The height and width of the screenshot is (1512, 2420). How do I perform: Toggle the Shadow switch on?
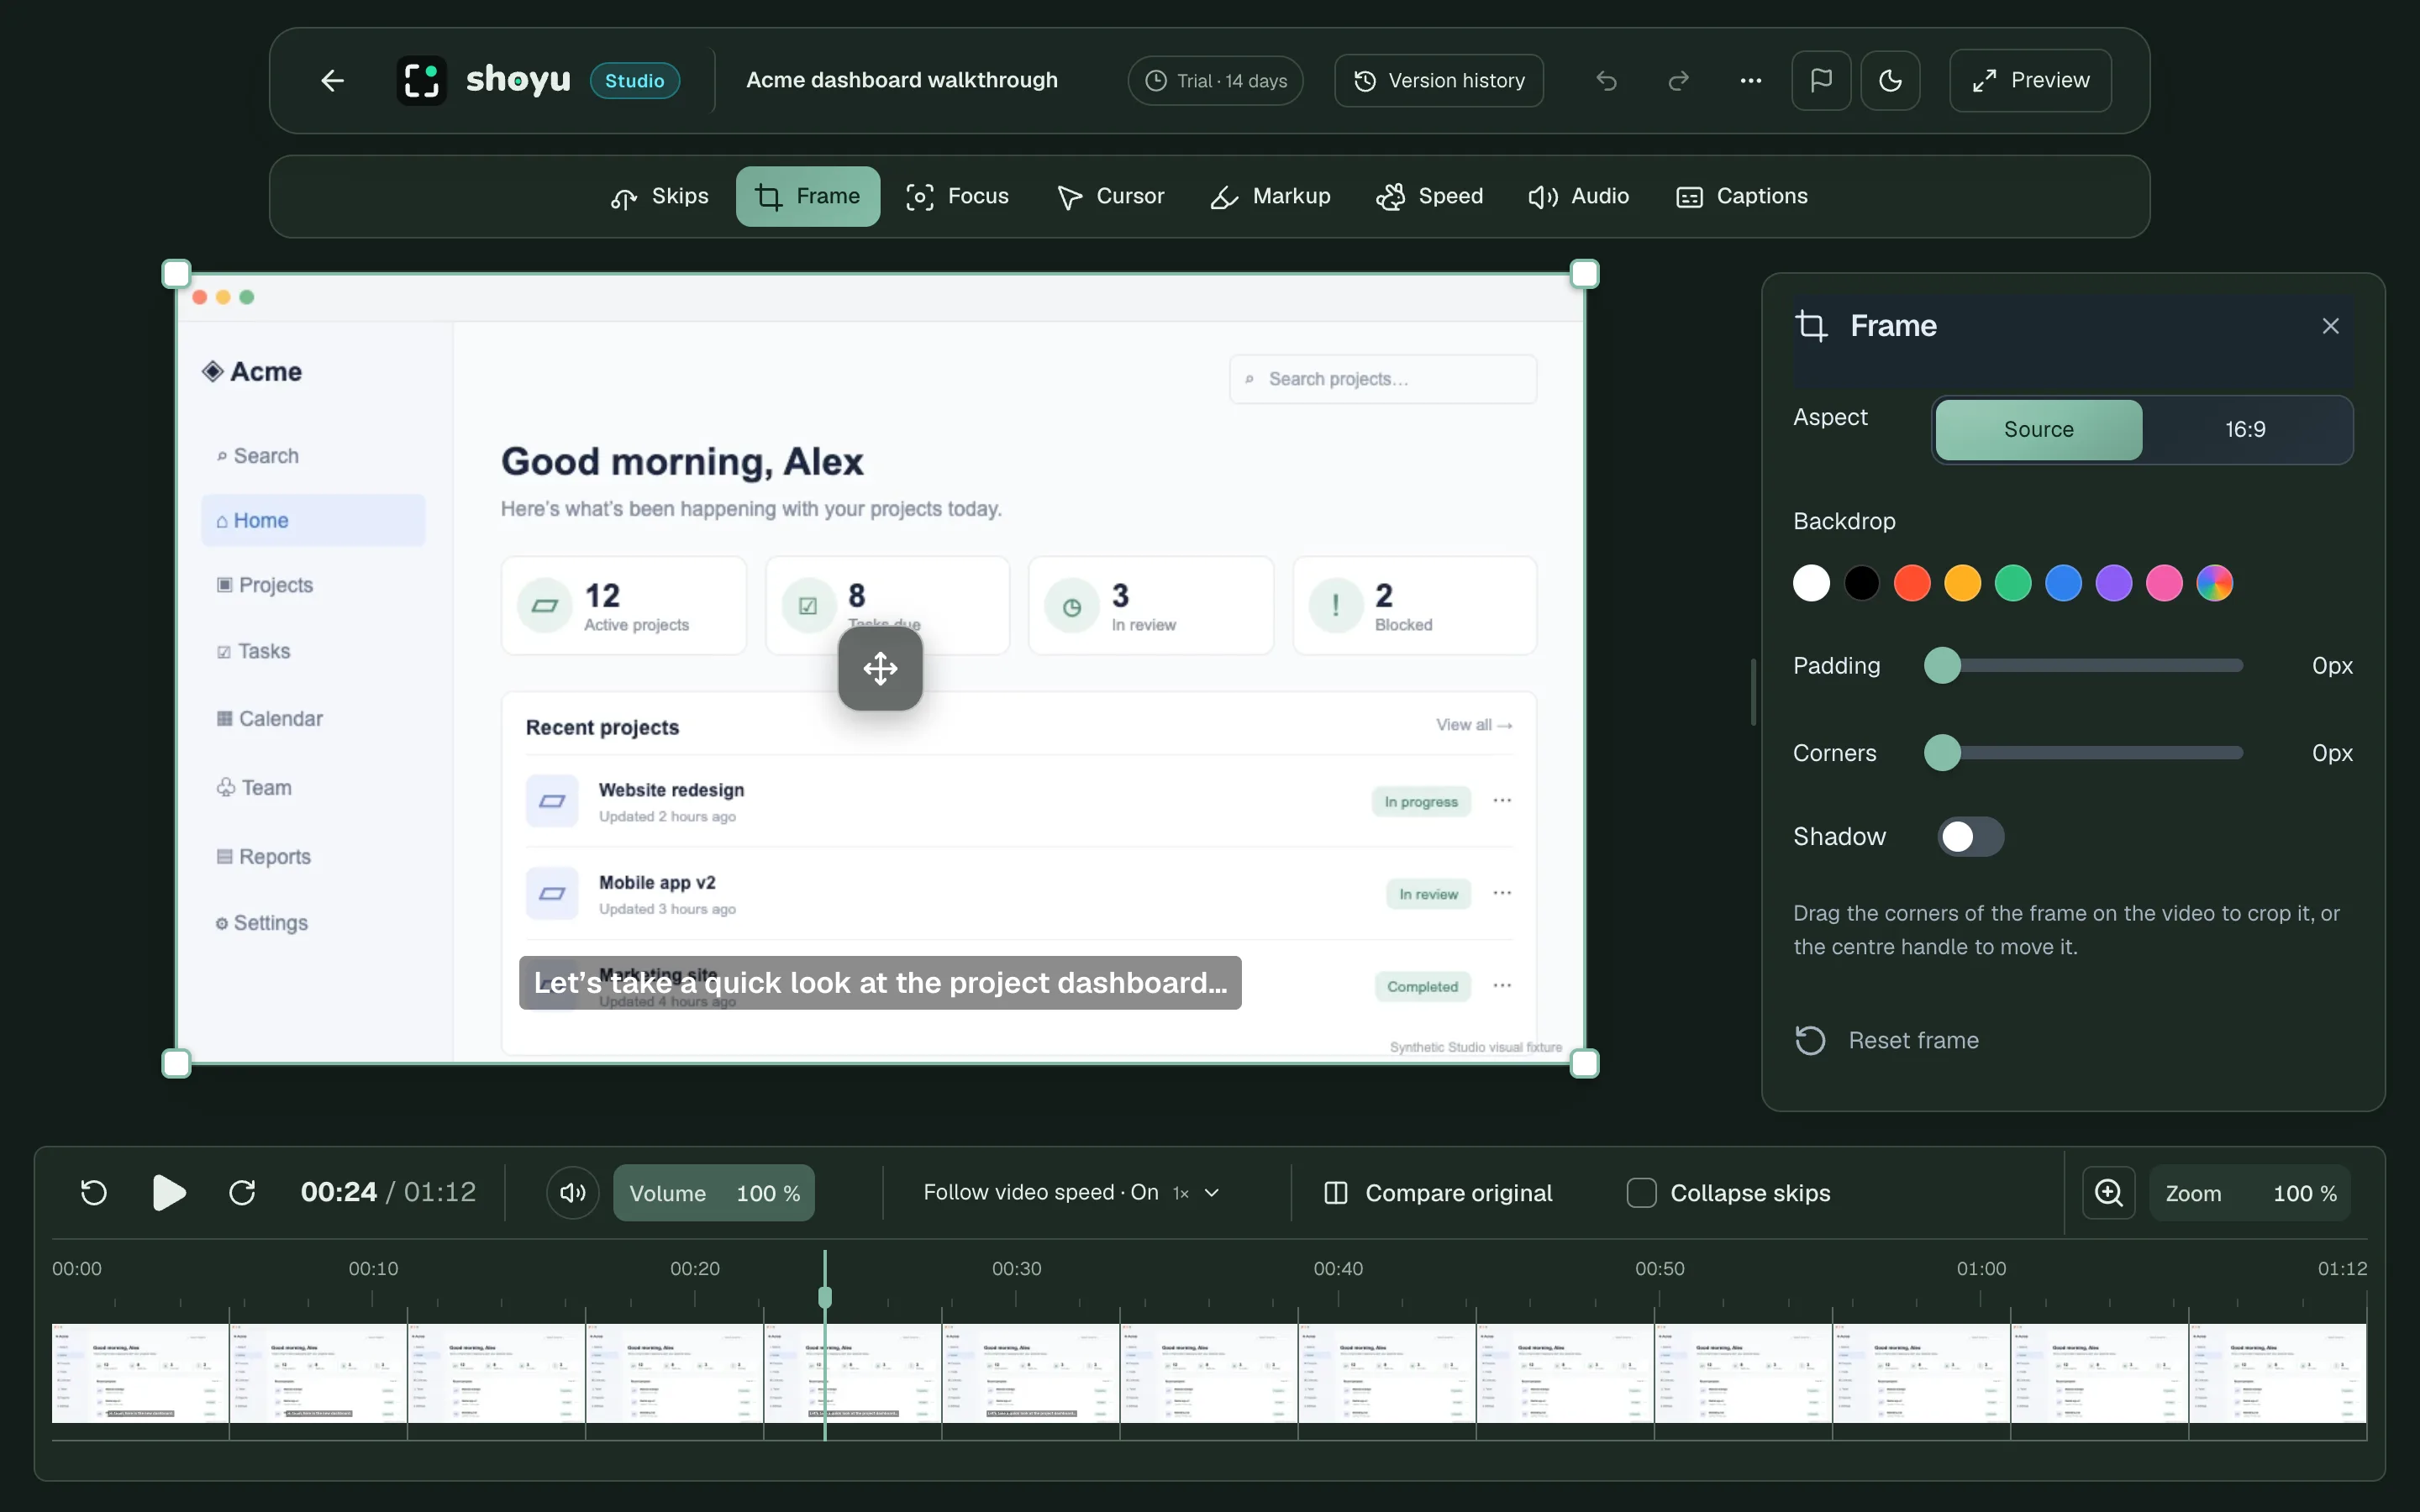1970,836
